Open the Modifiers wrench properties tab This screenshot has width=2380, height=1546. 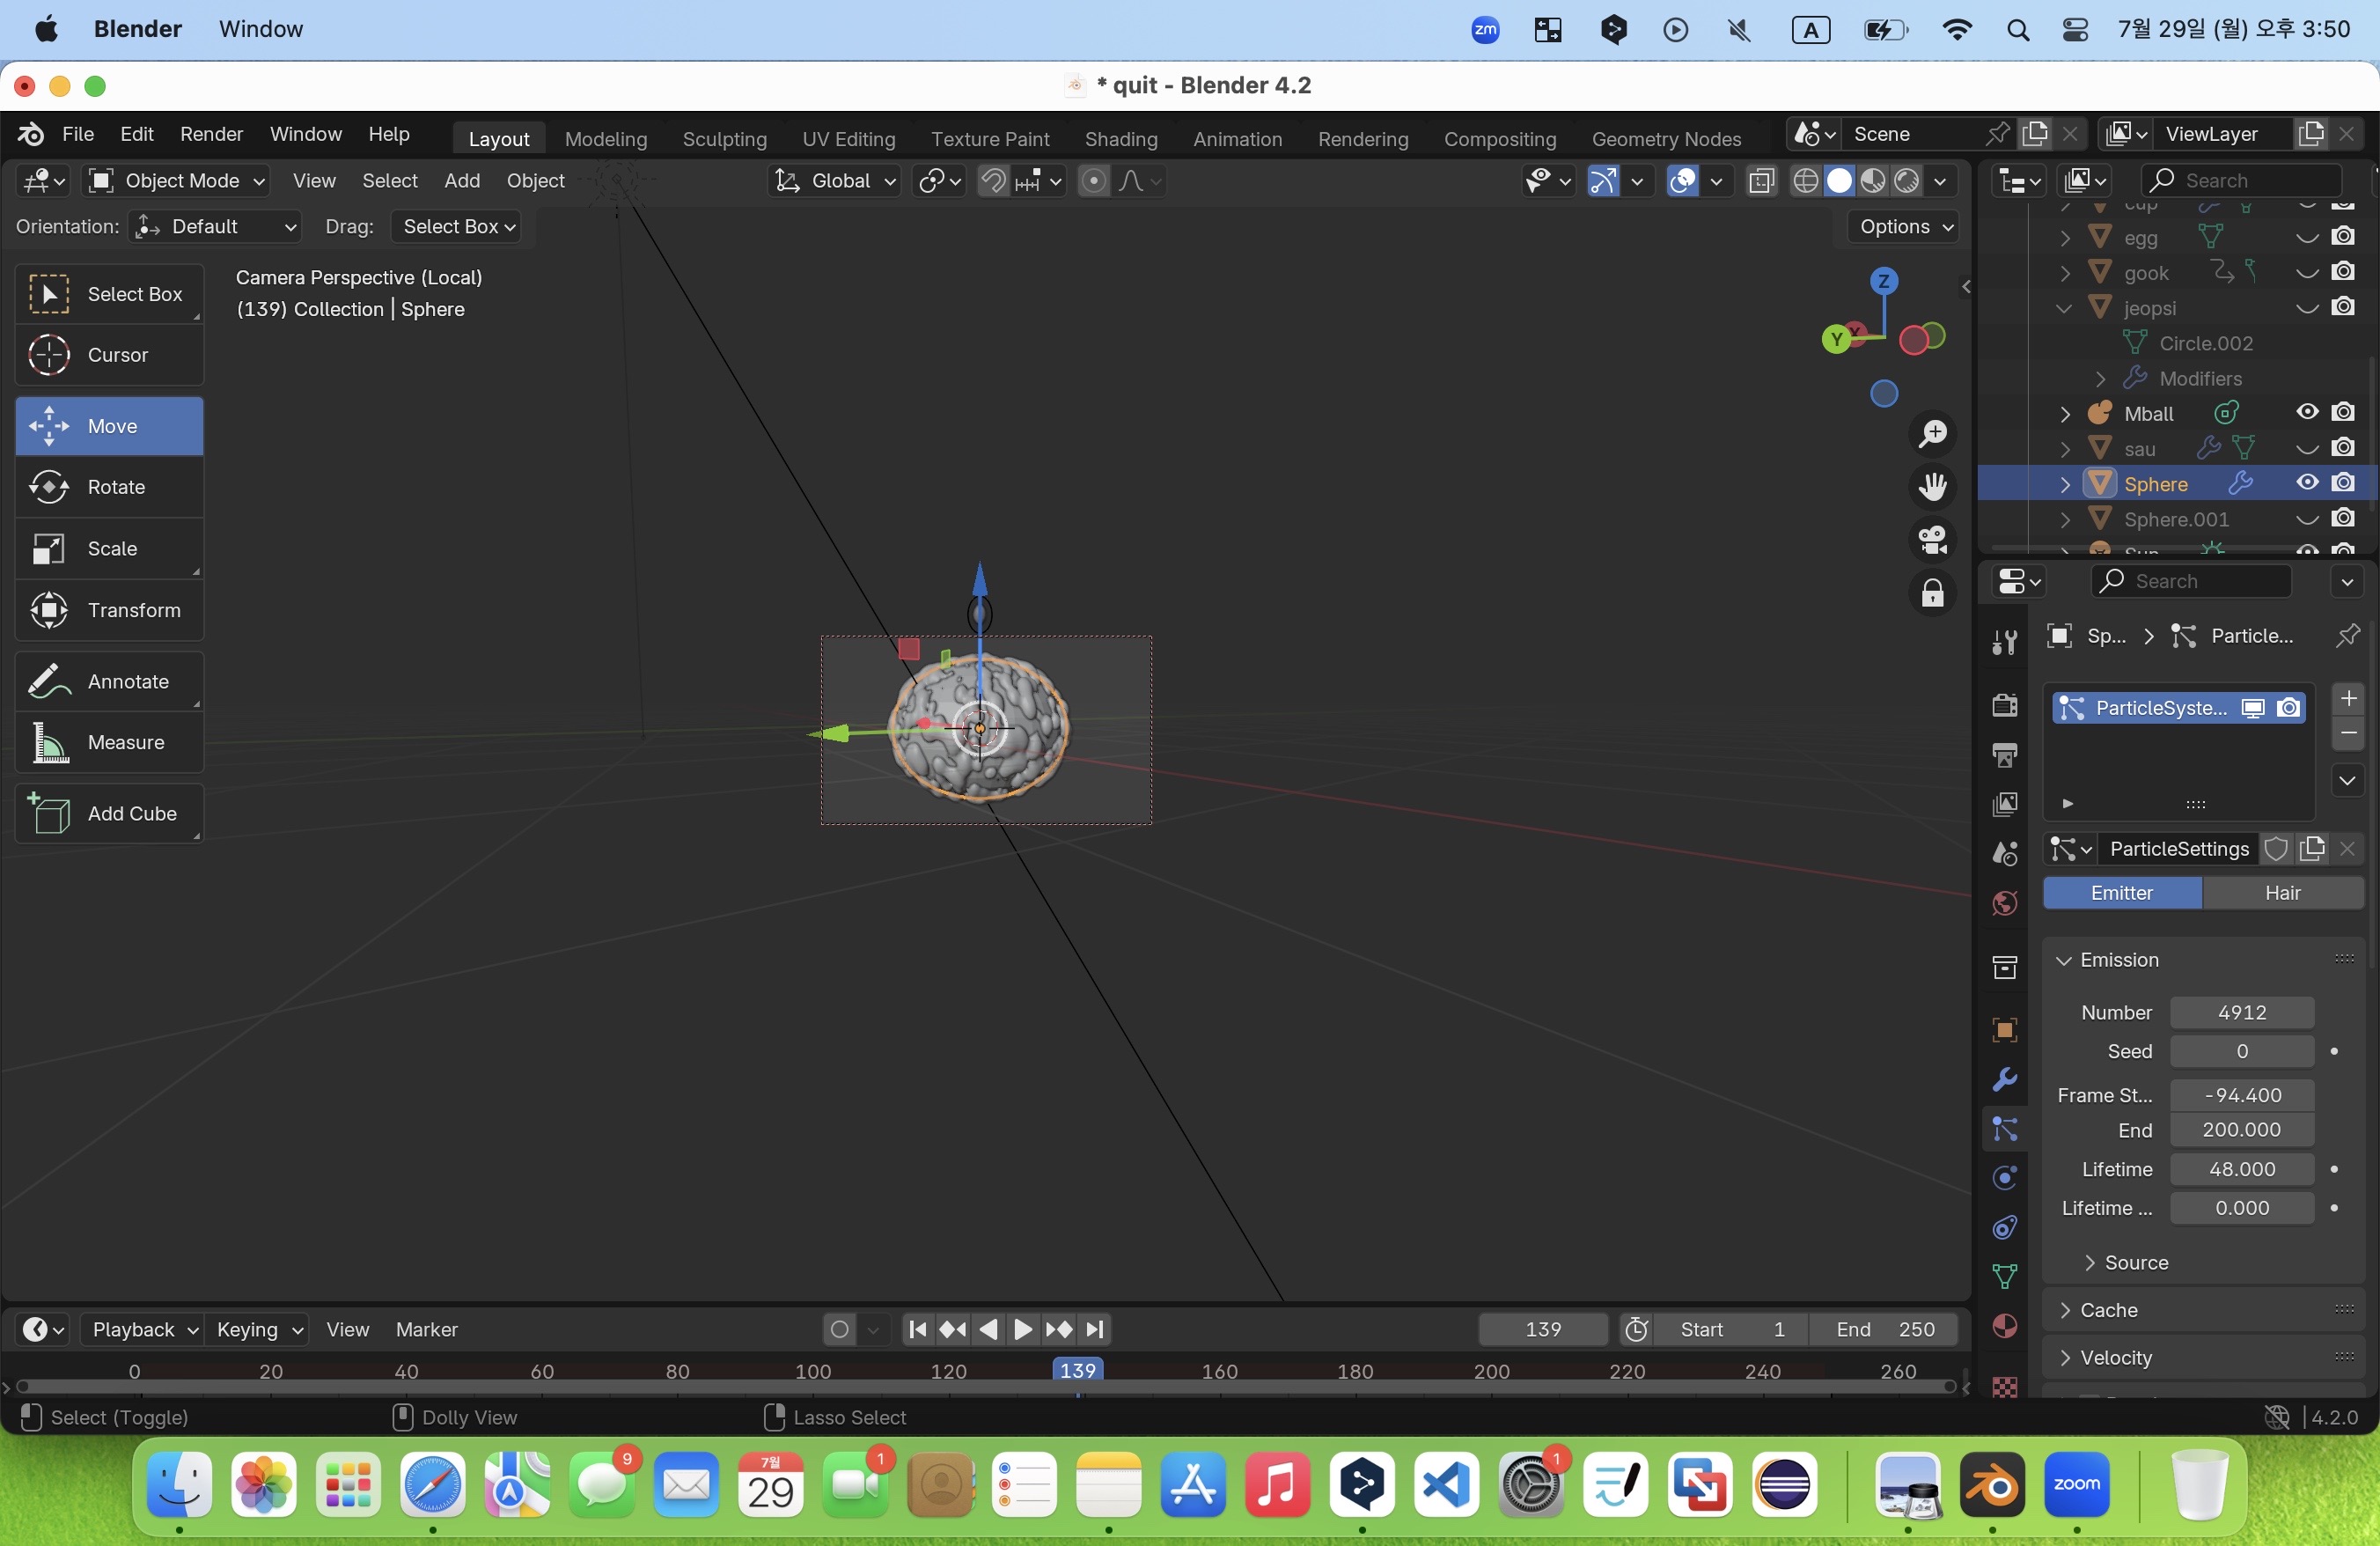(2004, 1080)
